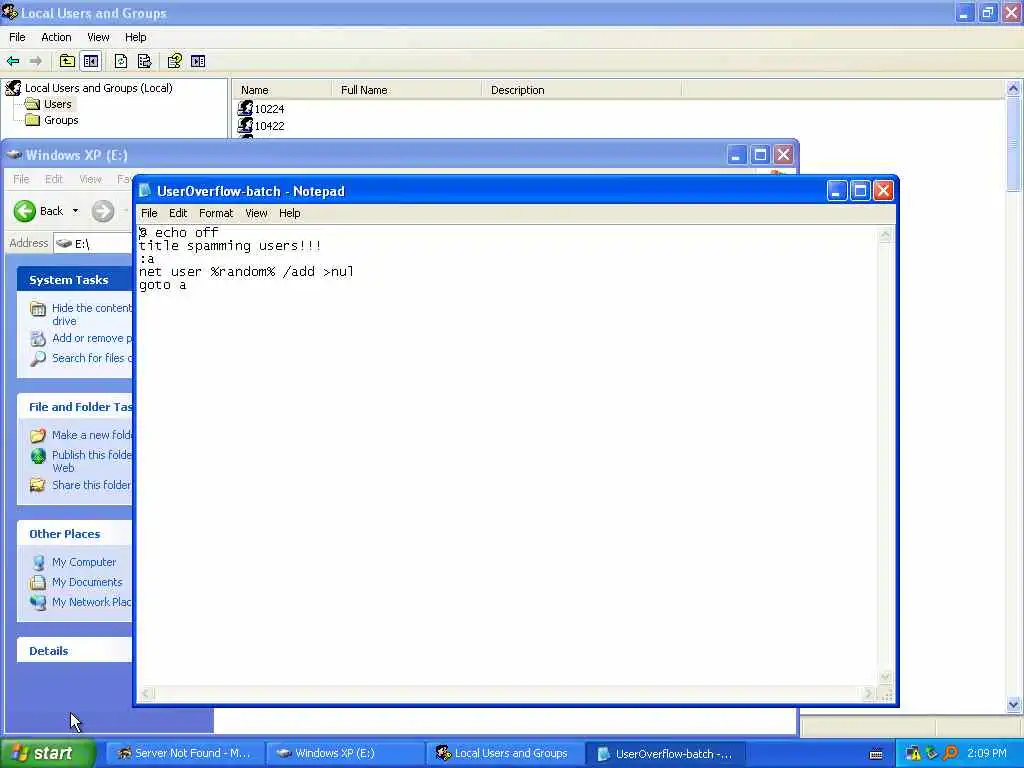Screen dimensions: 1024x768
Task: Click the security warning tray icon
Action: click(913, 754)
